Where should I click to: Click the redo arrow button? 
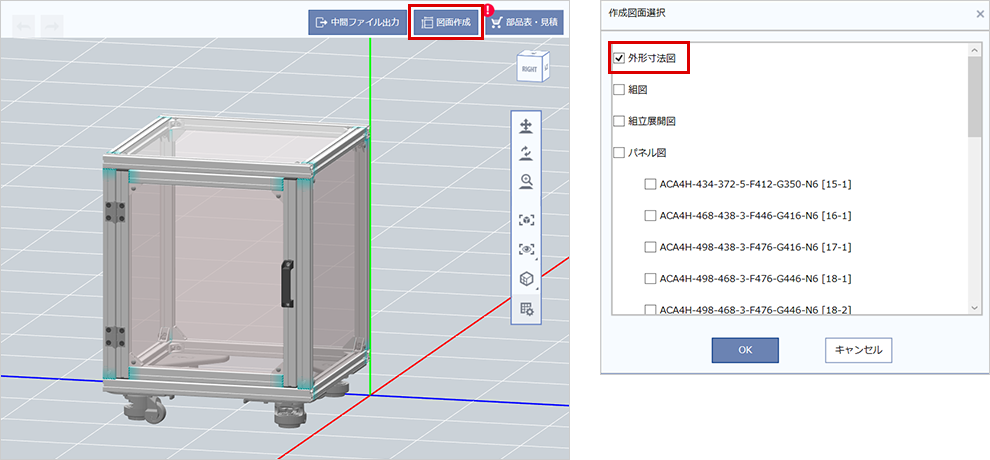coord(52,24)
